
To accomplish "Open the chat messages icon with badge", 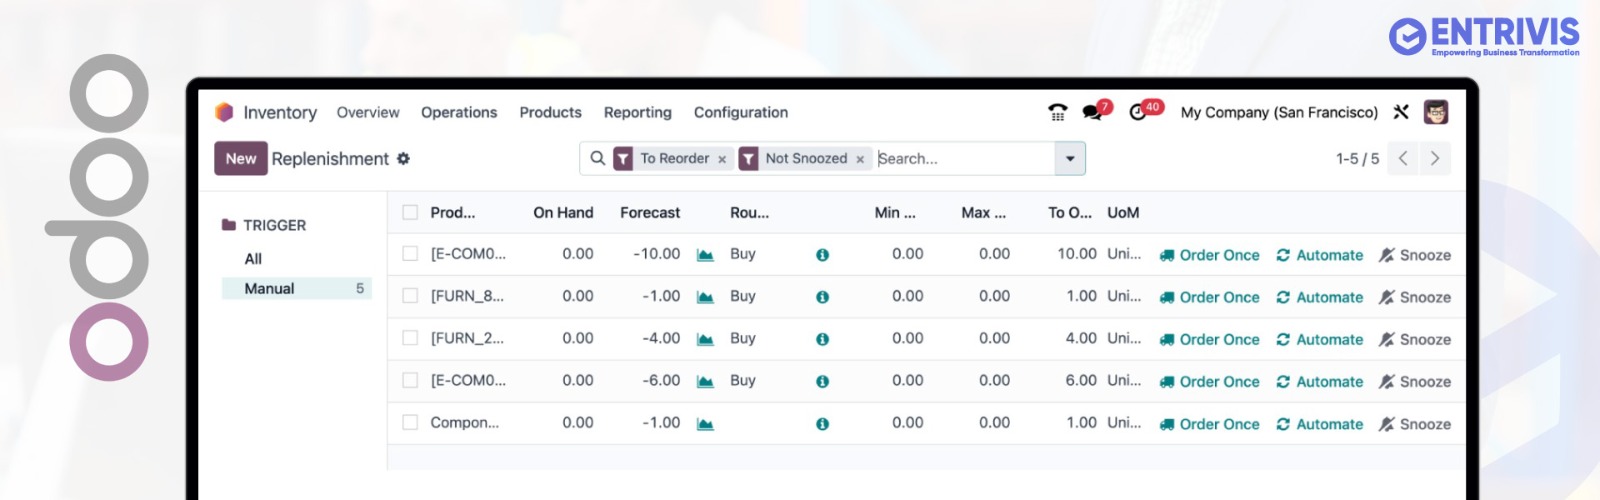I will pyautogui.click(x=1093, y=112).
